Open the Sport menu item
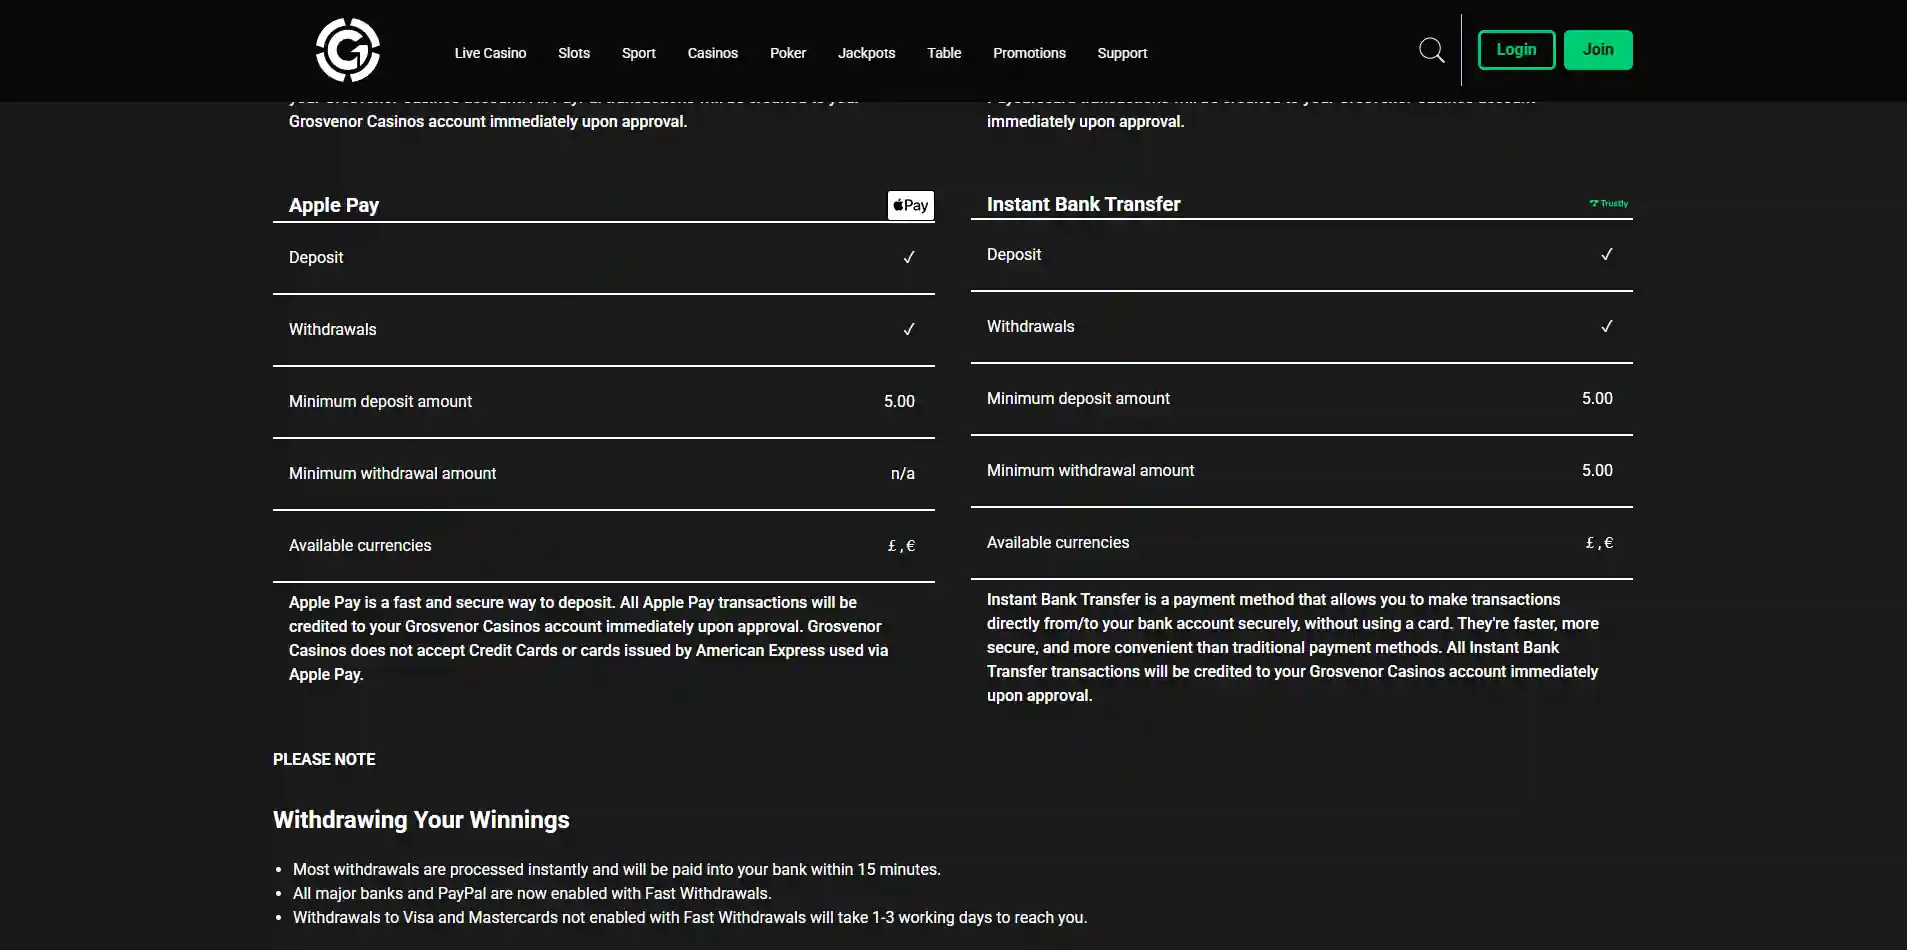The height and width of the screenshot is (950, 1907). coord(639,53)
